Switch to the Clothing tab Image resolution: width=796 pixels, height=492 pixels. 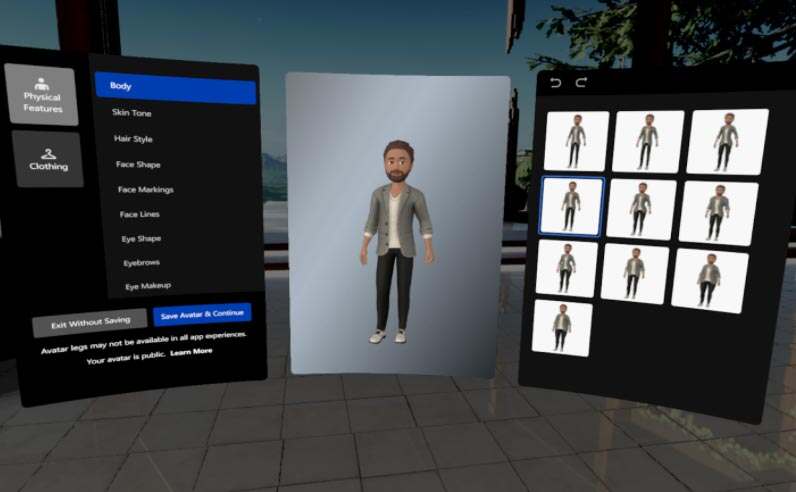point(48,160)
